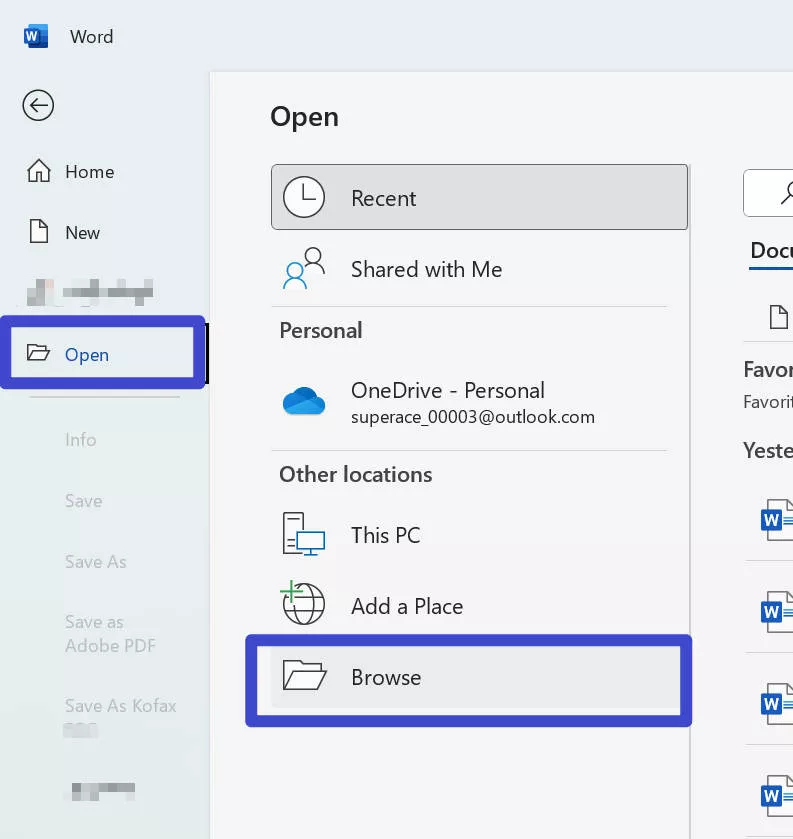Open Shared with Me
793x839 pixels.
pyautogui.click(x=479, y=269)
